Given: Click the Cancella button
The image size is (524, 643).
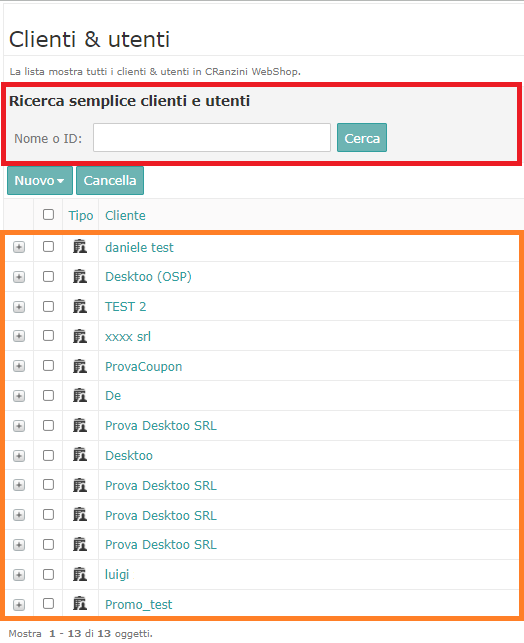Looking at the screenshot, I should pyautogui.click(x=110, y=180).
